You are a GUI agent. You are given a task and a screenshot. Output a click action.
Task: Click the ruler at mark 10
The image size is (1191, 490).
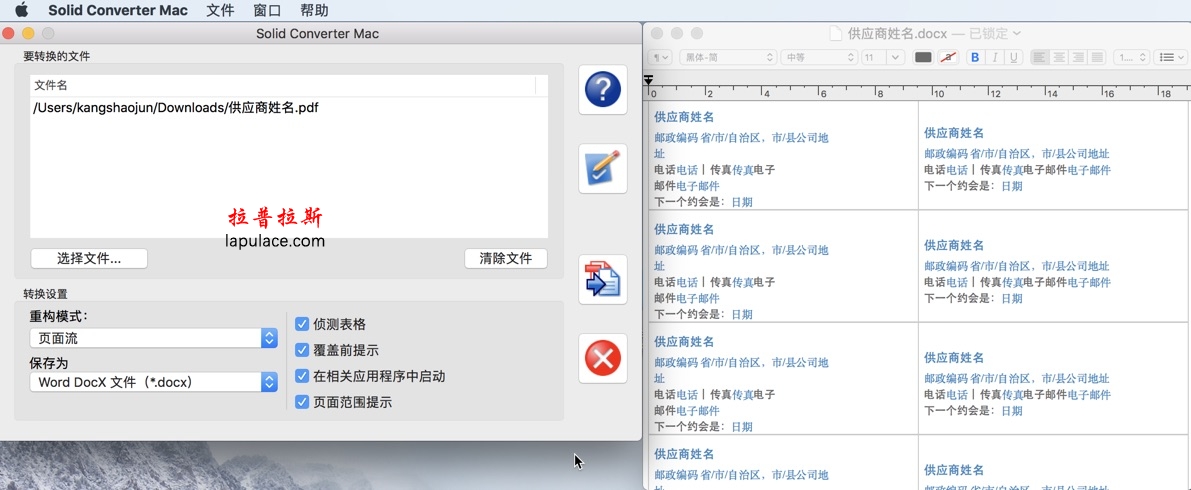939,93
